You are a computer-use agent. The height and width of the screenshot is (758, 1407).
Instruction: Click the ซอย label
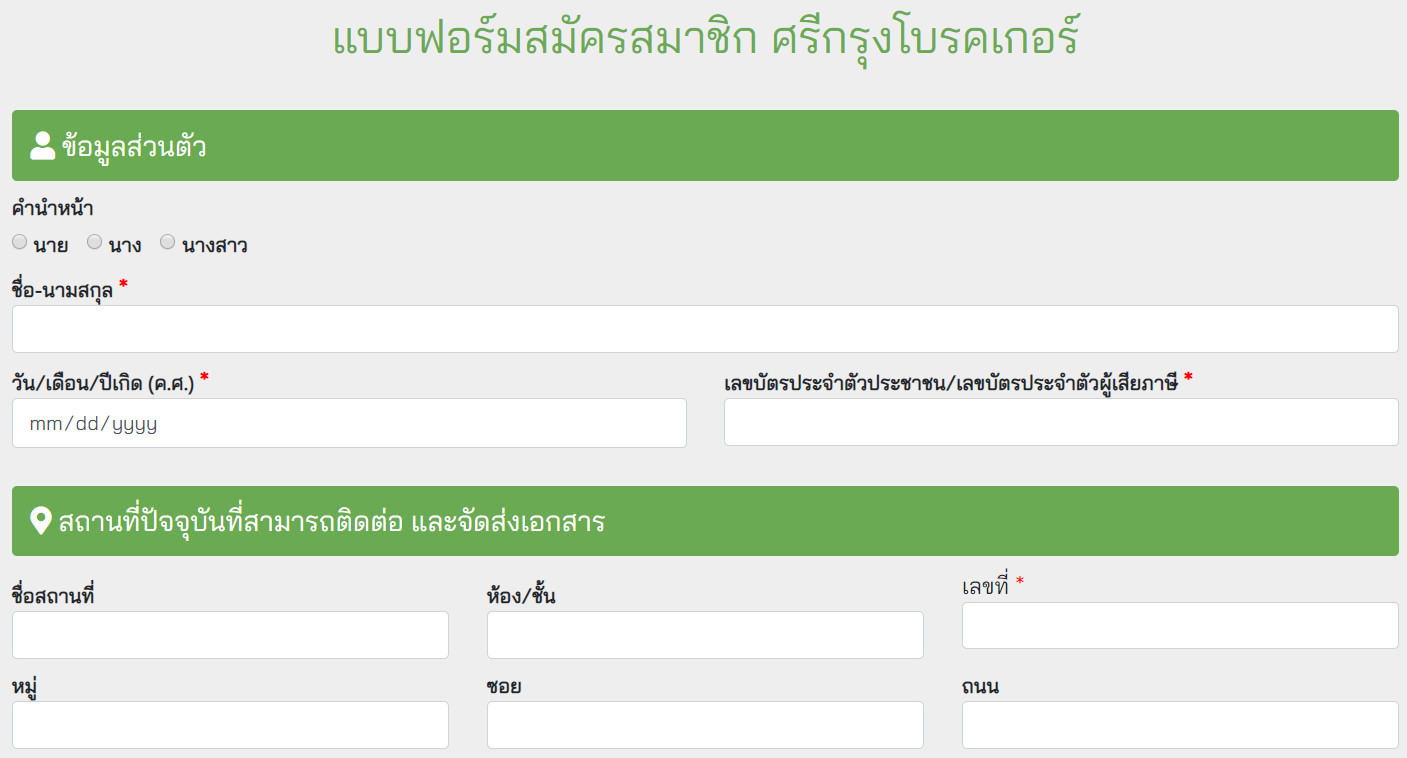(x=504, y=687)
